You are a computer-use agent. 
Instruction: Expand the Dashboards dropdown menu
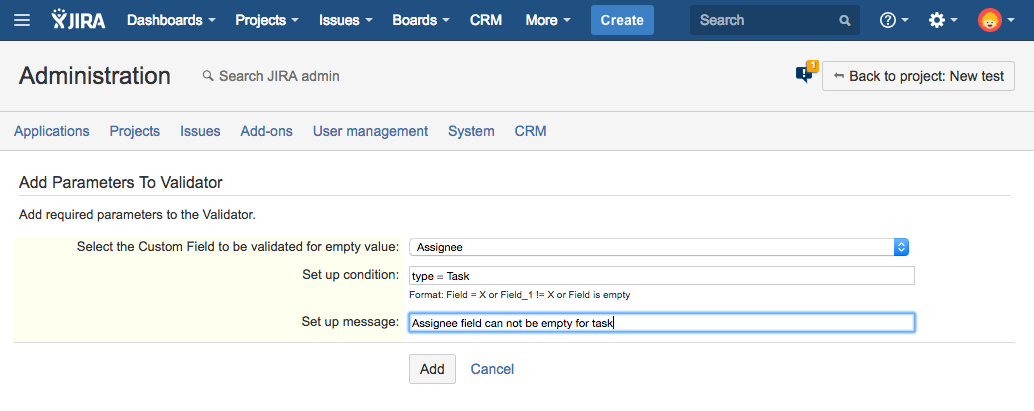(x=171, y=20)
